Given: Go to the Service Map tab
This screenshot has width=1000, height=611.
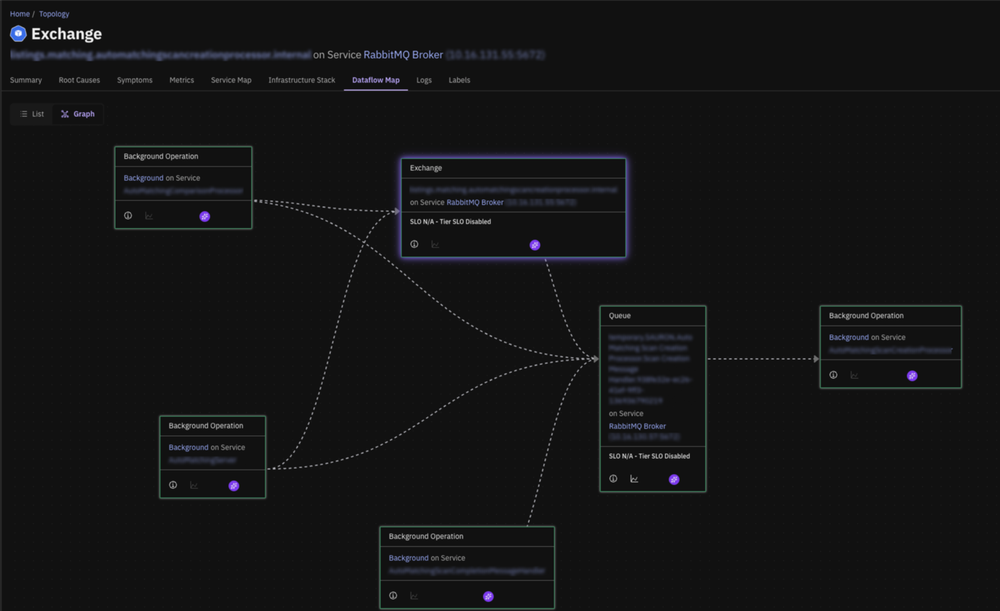Looking at the screenshot, I should (231, 80).
